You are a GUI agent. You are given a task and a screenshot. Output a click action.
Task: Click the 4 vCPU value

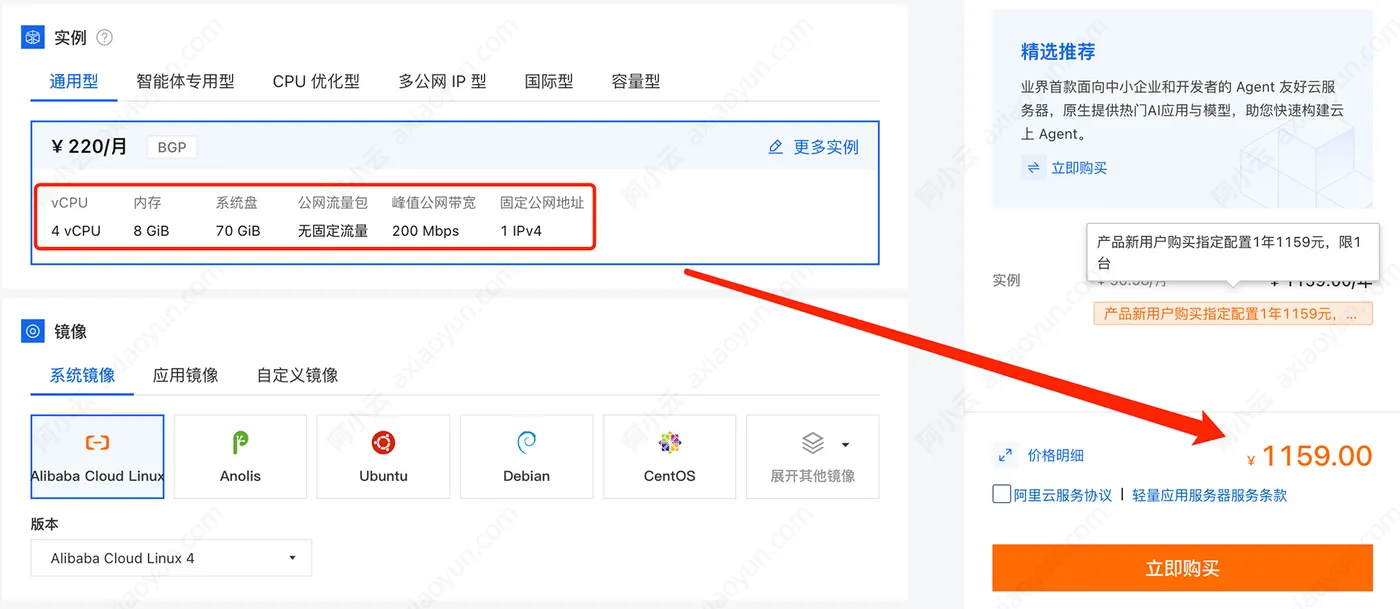pos(76,231)
